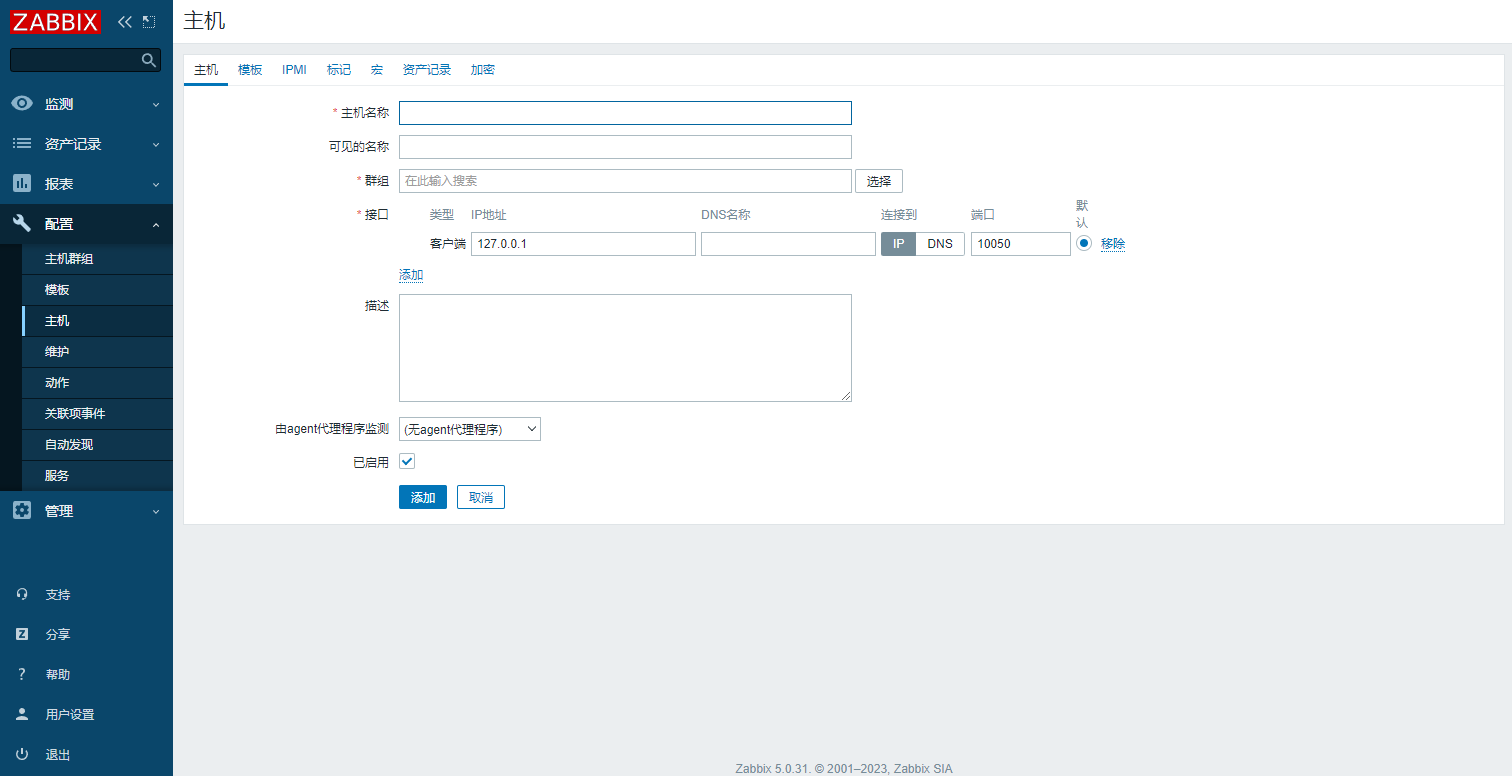Viewport: 1512px width, 776px height.
Task: Click the blue 添加 submit button
Action: [422, 497]
